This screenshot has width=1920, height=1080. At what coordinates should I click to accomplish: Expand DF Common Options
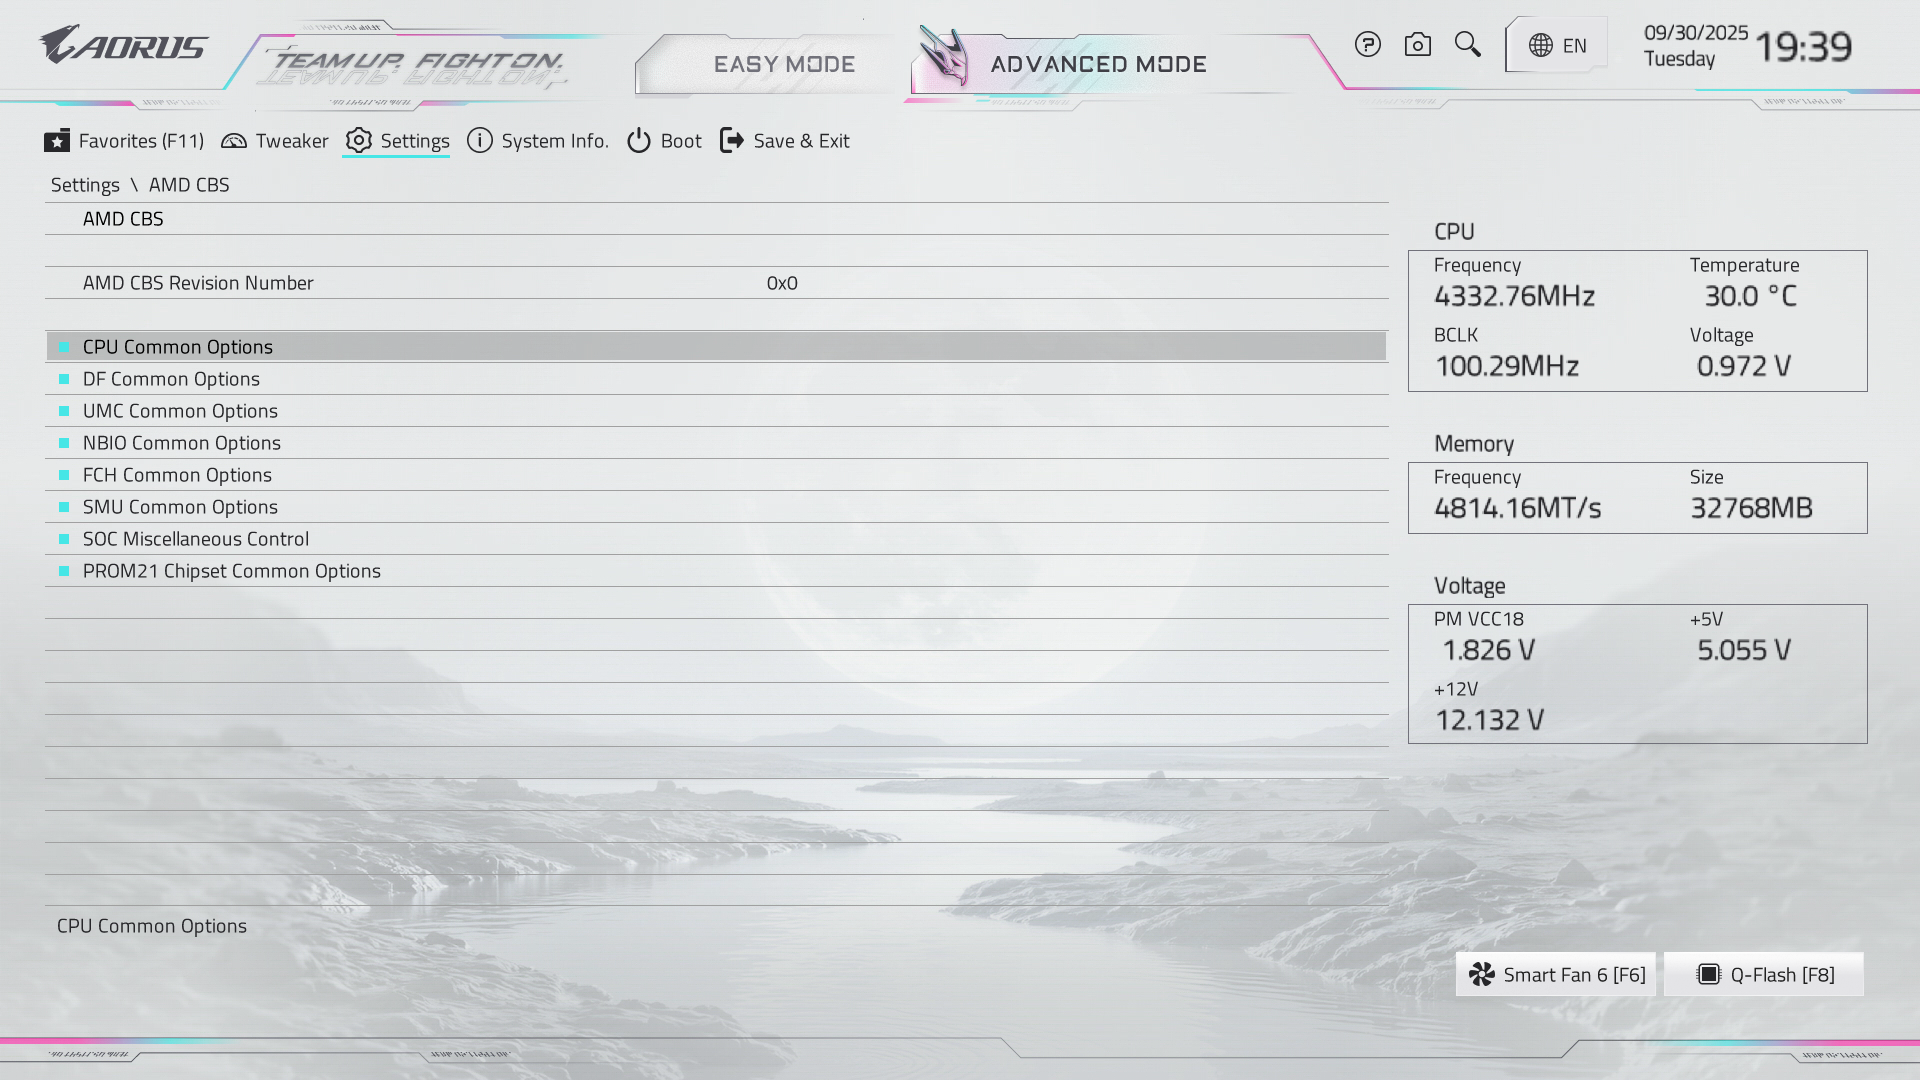click(x=171, y=379)
